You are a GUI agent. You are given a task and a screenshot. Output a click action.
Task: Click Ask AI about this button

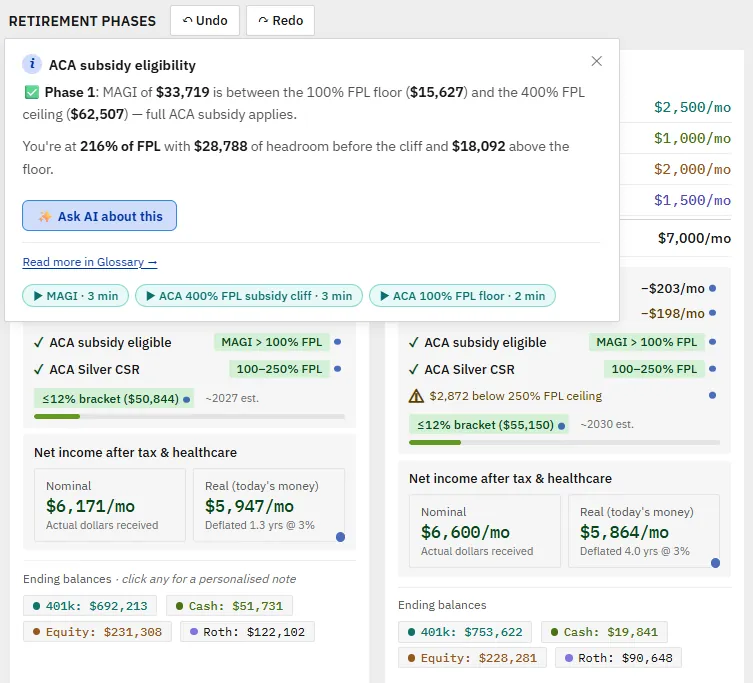click(99, 216)
